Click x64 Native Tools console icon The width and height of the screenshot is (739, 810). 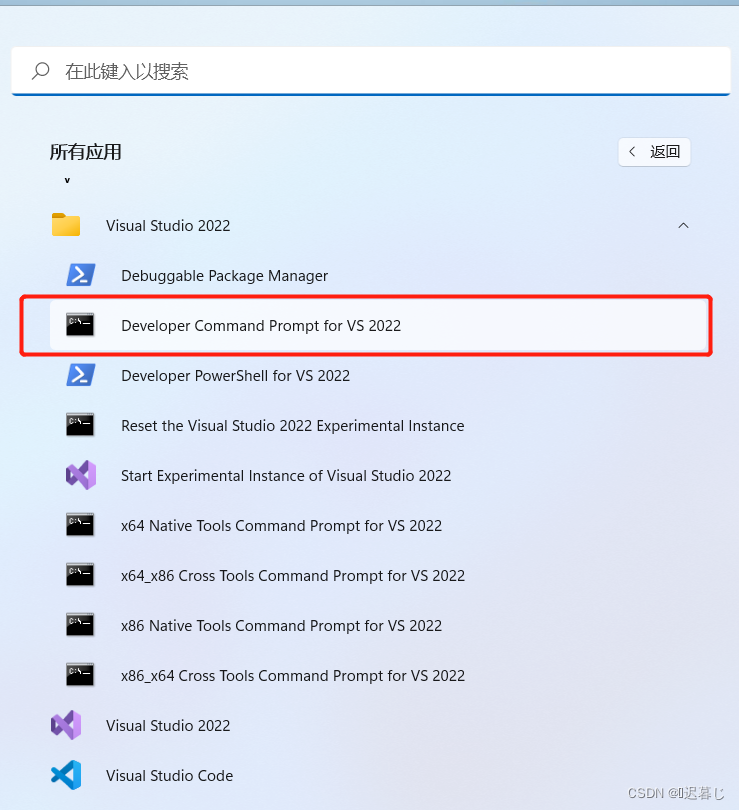coord(80,525)
